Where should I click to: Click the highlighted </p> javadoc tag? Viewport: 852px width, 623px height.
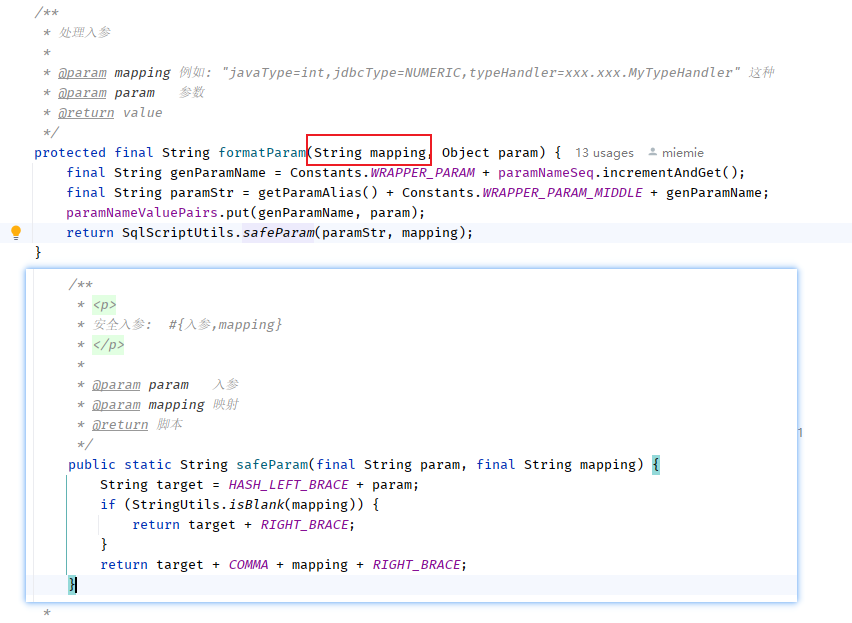pos(108,345)
